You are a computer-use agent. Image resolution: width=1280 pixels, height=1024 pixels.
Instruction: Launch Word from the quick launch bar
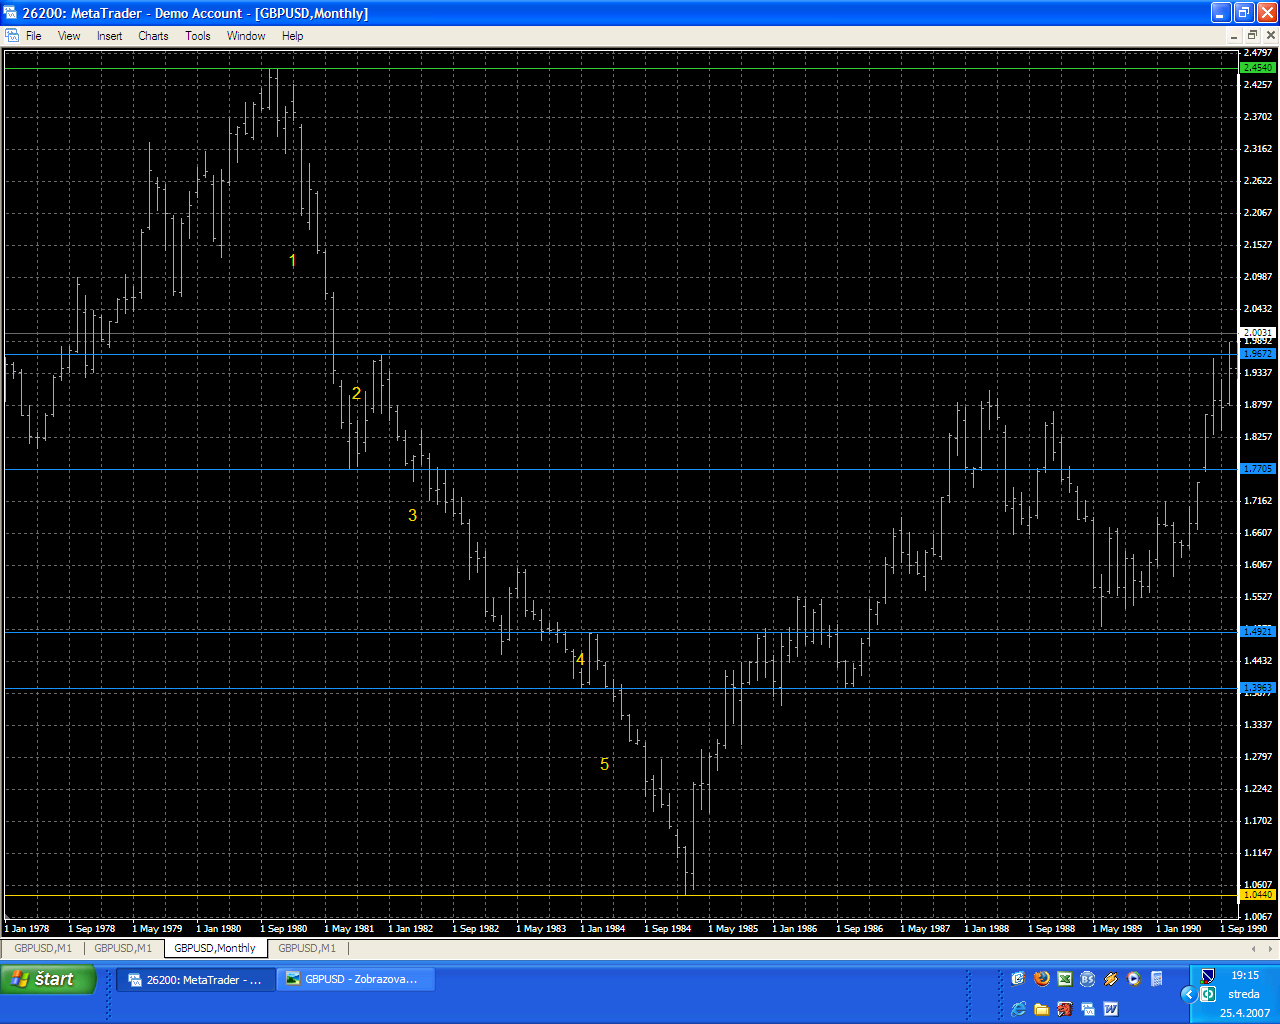coord(1110,1009)
